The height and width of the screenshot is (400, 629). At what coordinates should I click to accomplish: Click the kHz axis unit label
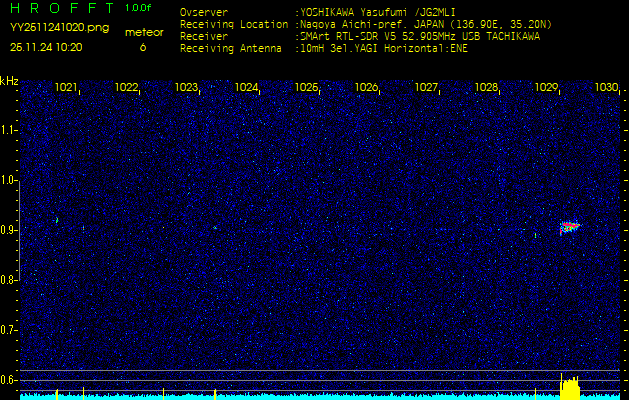pos(10,80)
